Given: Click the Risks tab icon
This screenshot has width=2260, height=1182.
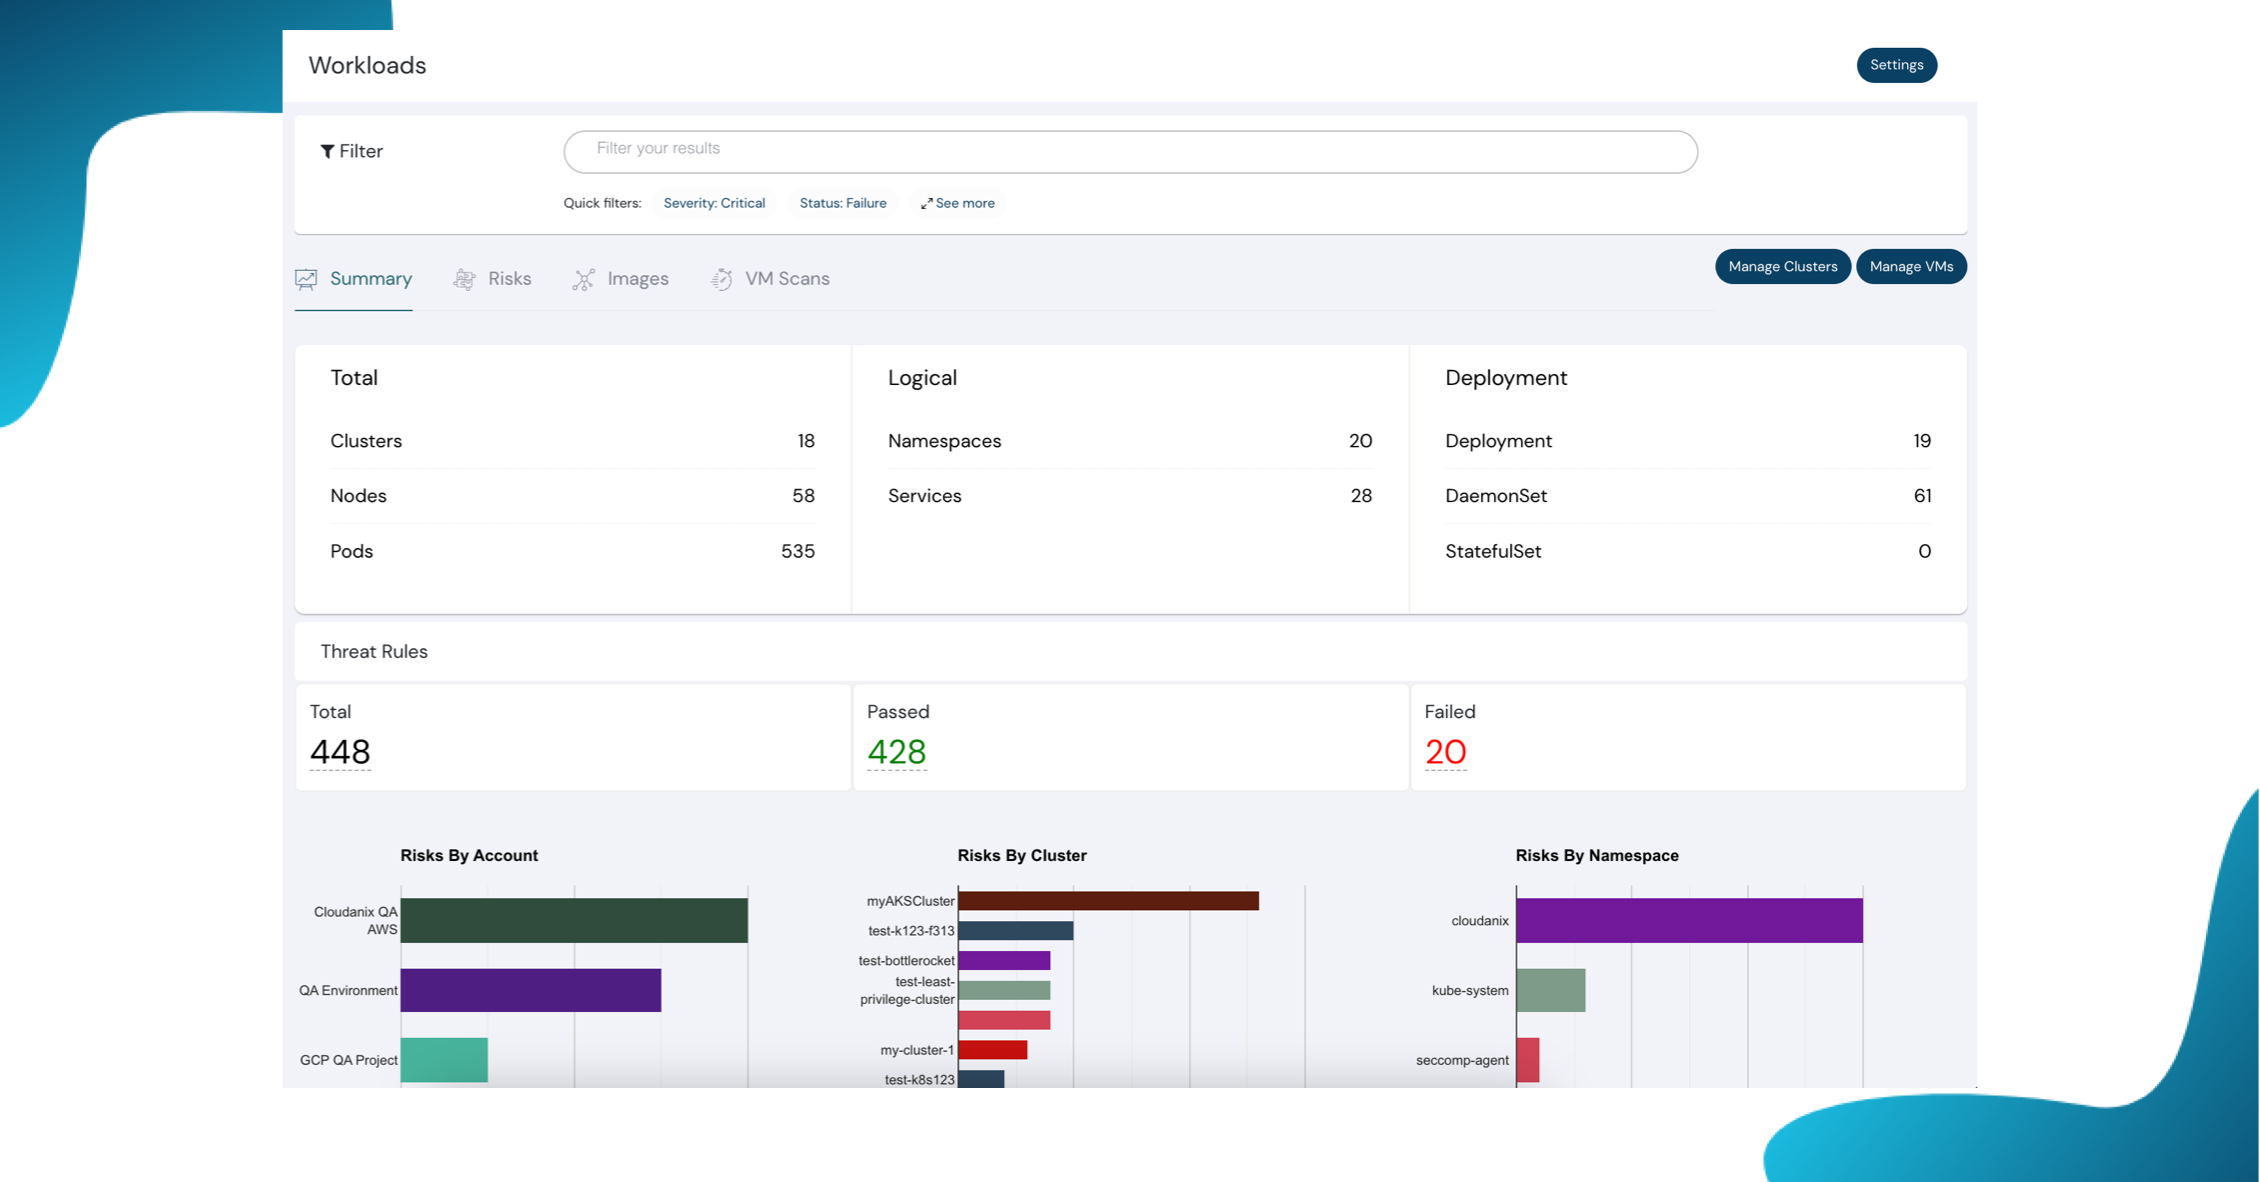Looking at the screenshot, I should (464, 278).
